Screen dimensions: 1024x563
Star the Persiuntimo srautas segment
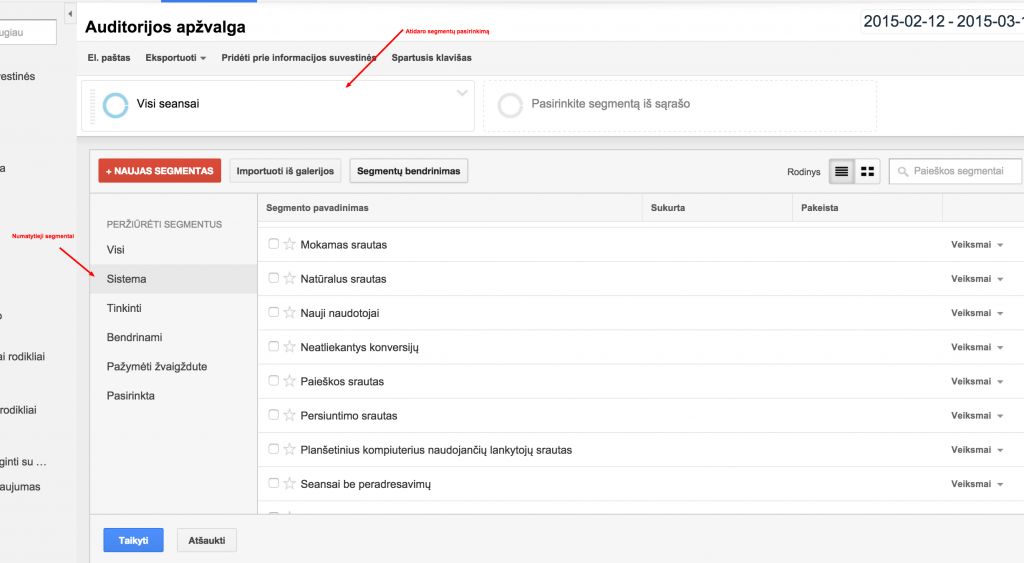(289, 415)
